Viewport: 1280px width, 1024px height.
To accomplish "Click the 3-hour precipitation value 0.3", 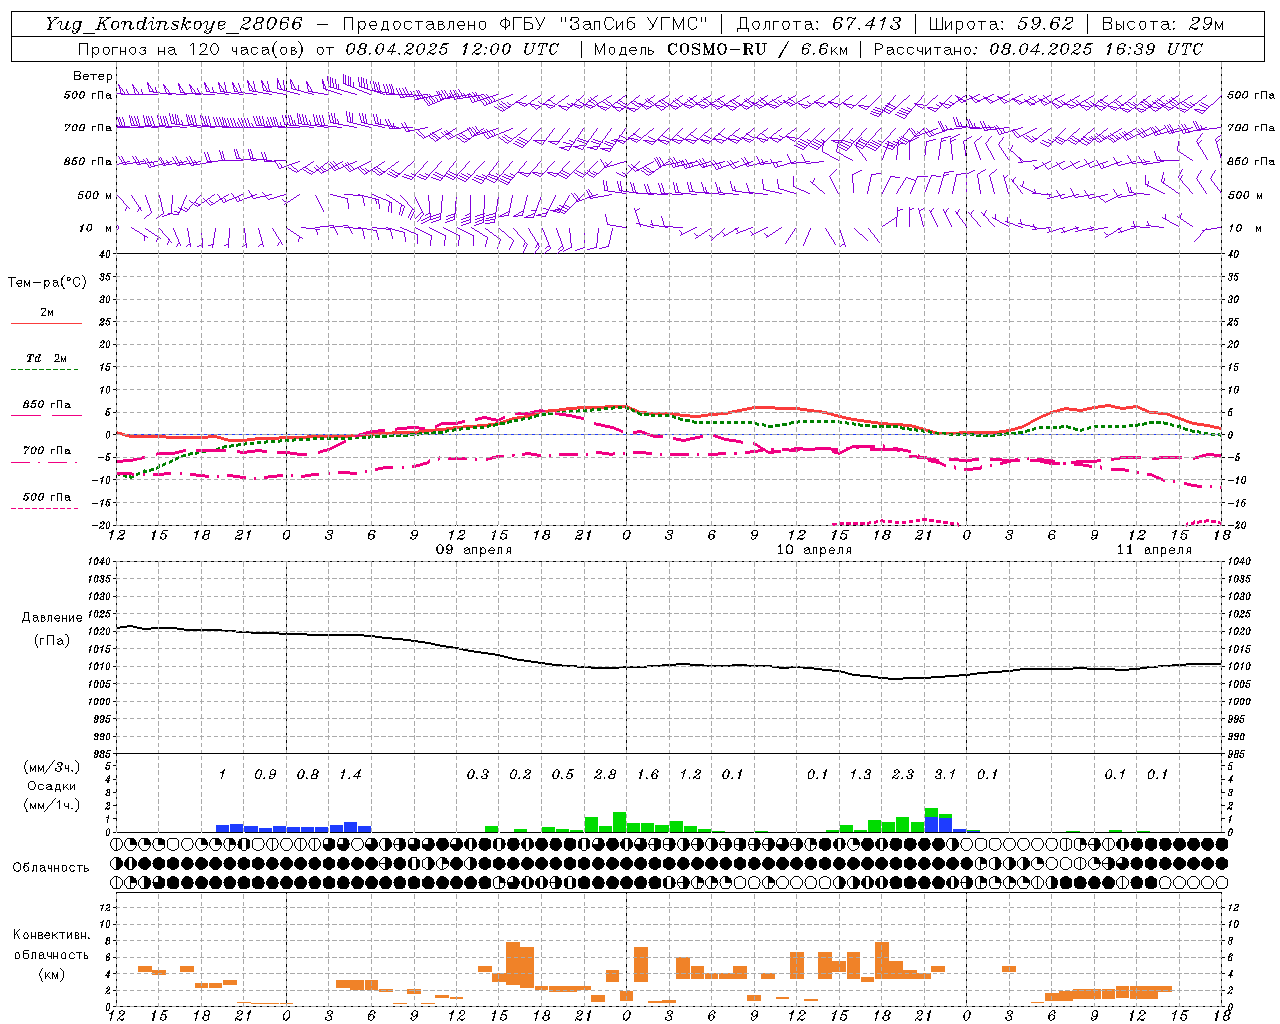I will (x=478, y=775).
